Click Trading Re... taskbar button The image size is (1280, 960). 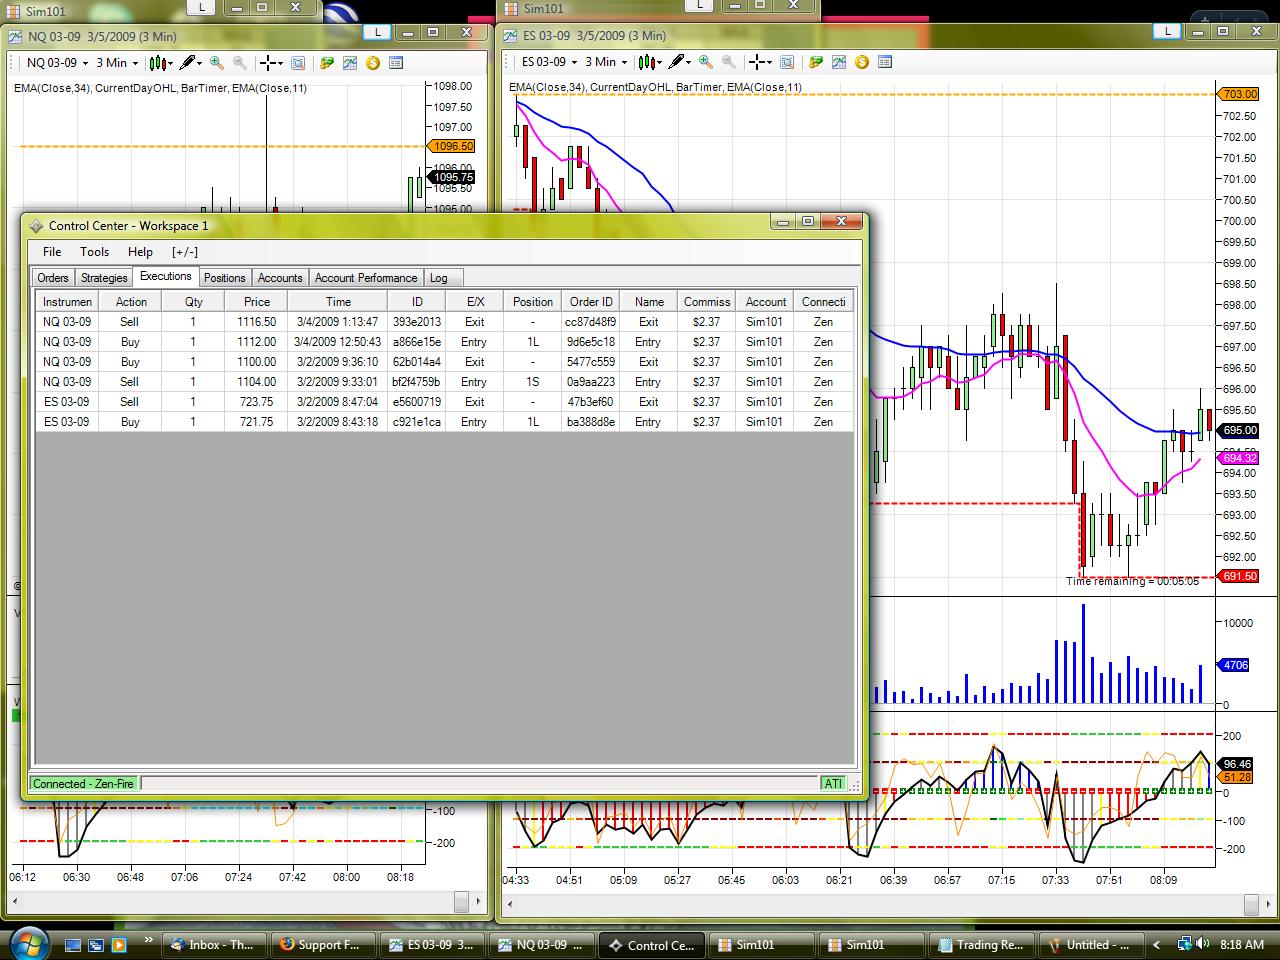pos(979,944)
